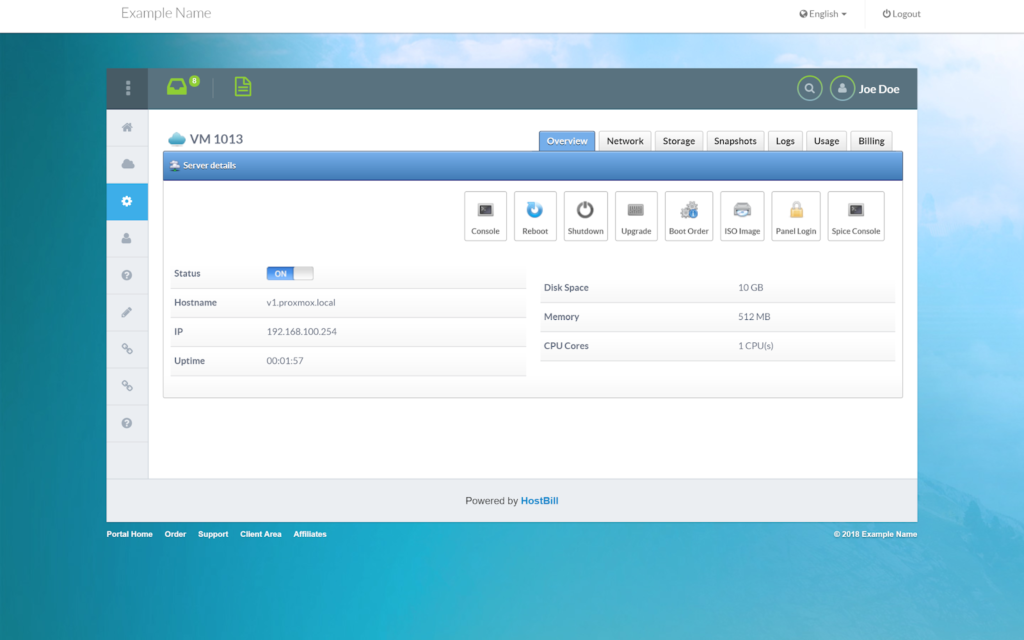Click the Joe Doe user name
Viewport: 1024px width, 640px height.
pyautogui.click(x=879, y=89)
